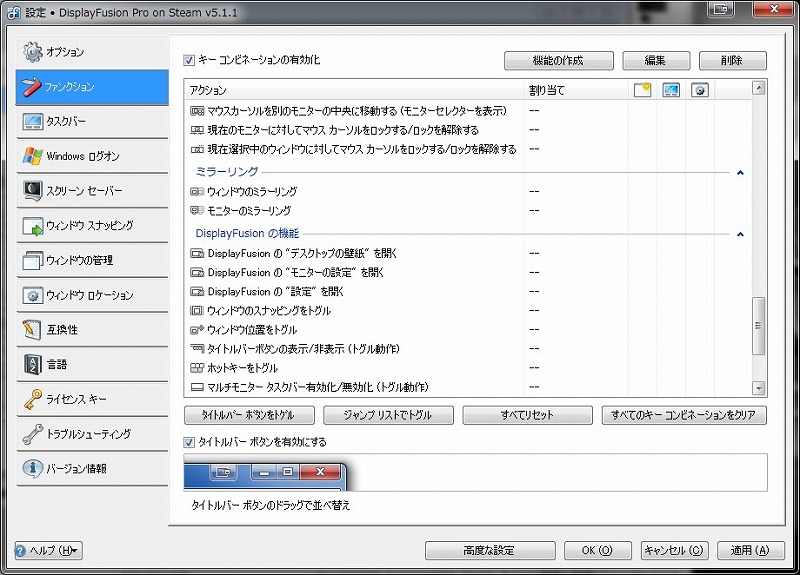
Task: Click the info icon for バージョン情報
Action: [33, 468]
